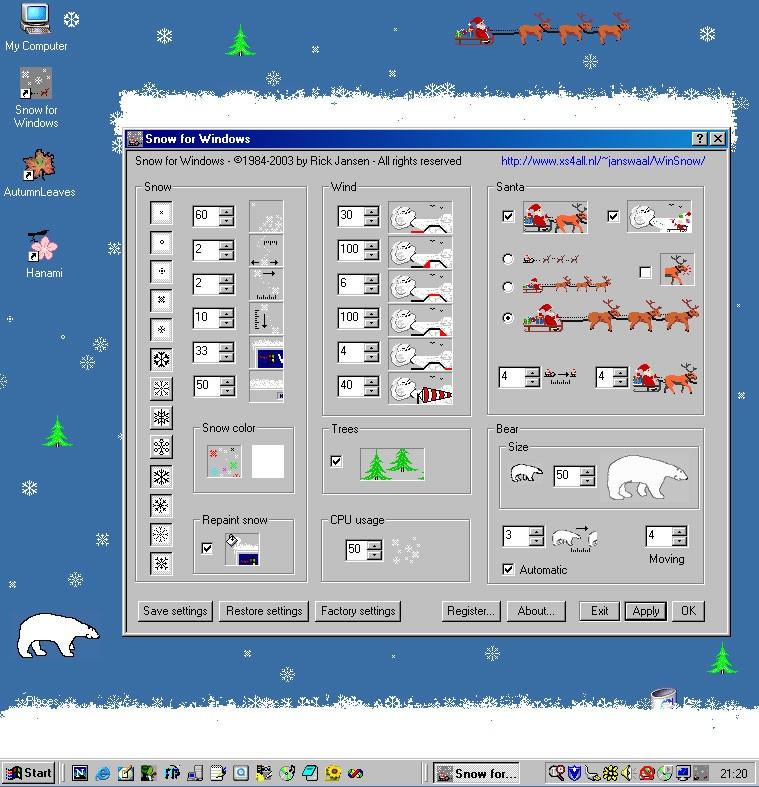Click Factory settings button

point(358,611)
